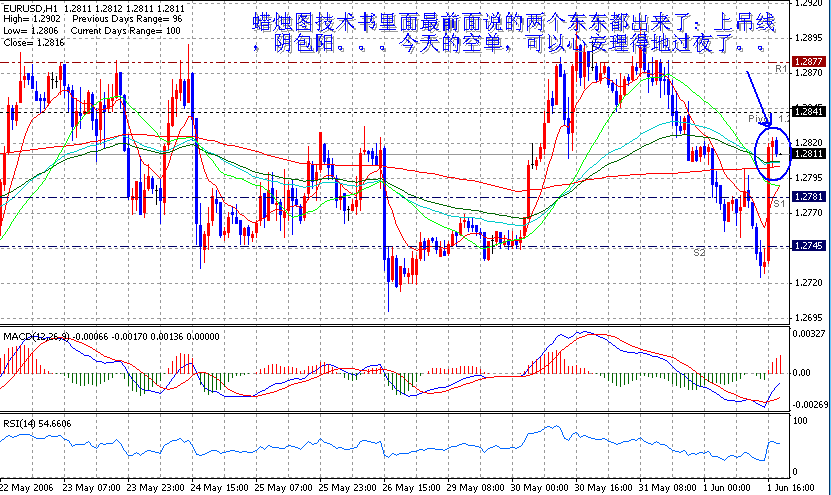Click the '23 May 23:00' time label

point(155,488)
